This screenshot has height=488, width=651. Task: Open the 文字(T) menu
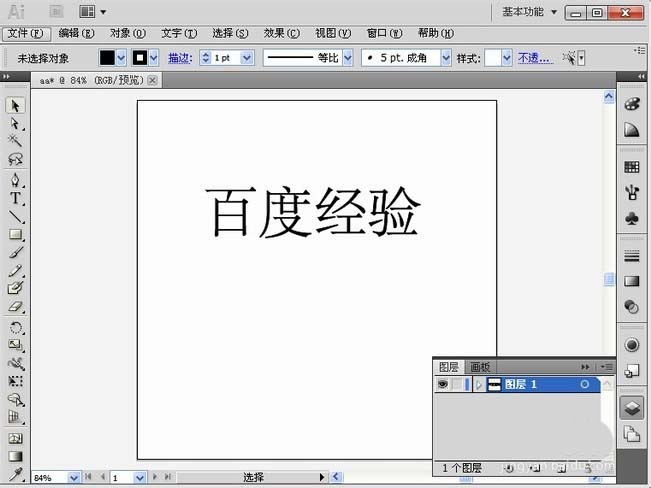point(179,33)
